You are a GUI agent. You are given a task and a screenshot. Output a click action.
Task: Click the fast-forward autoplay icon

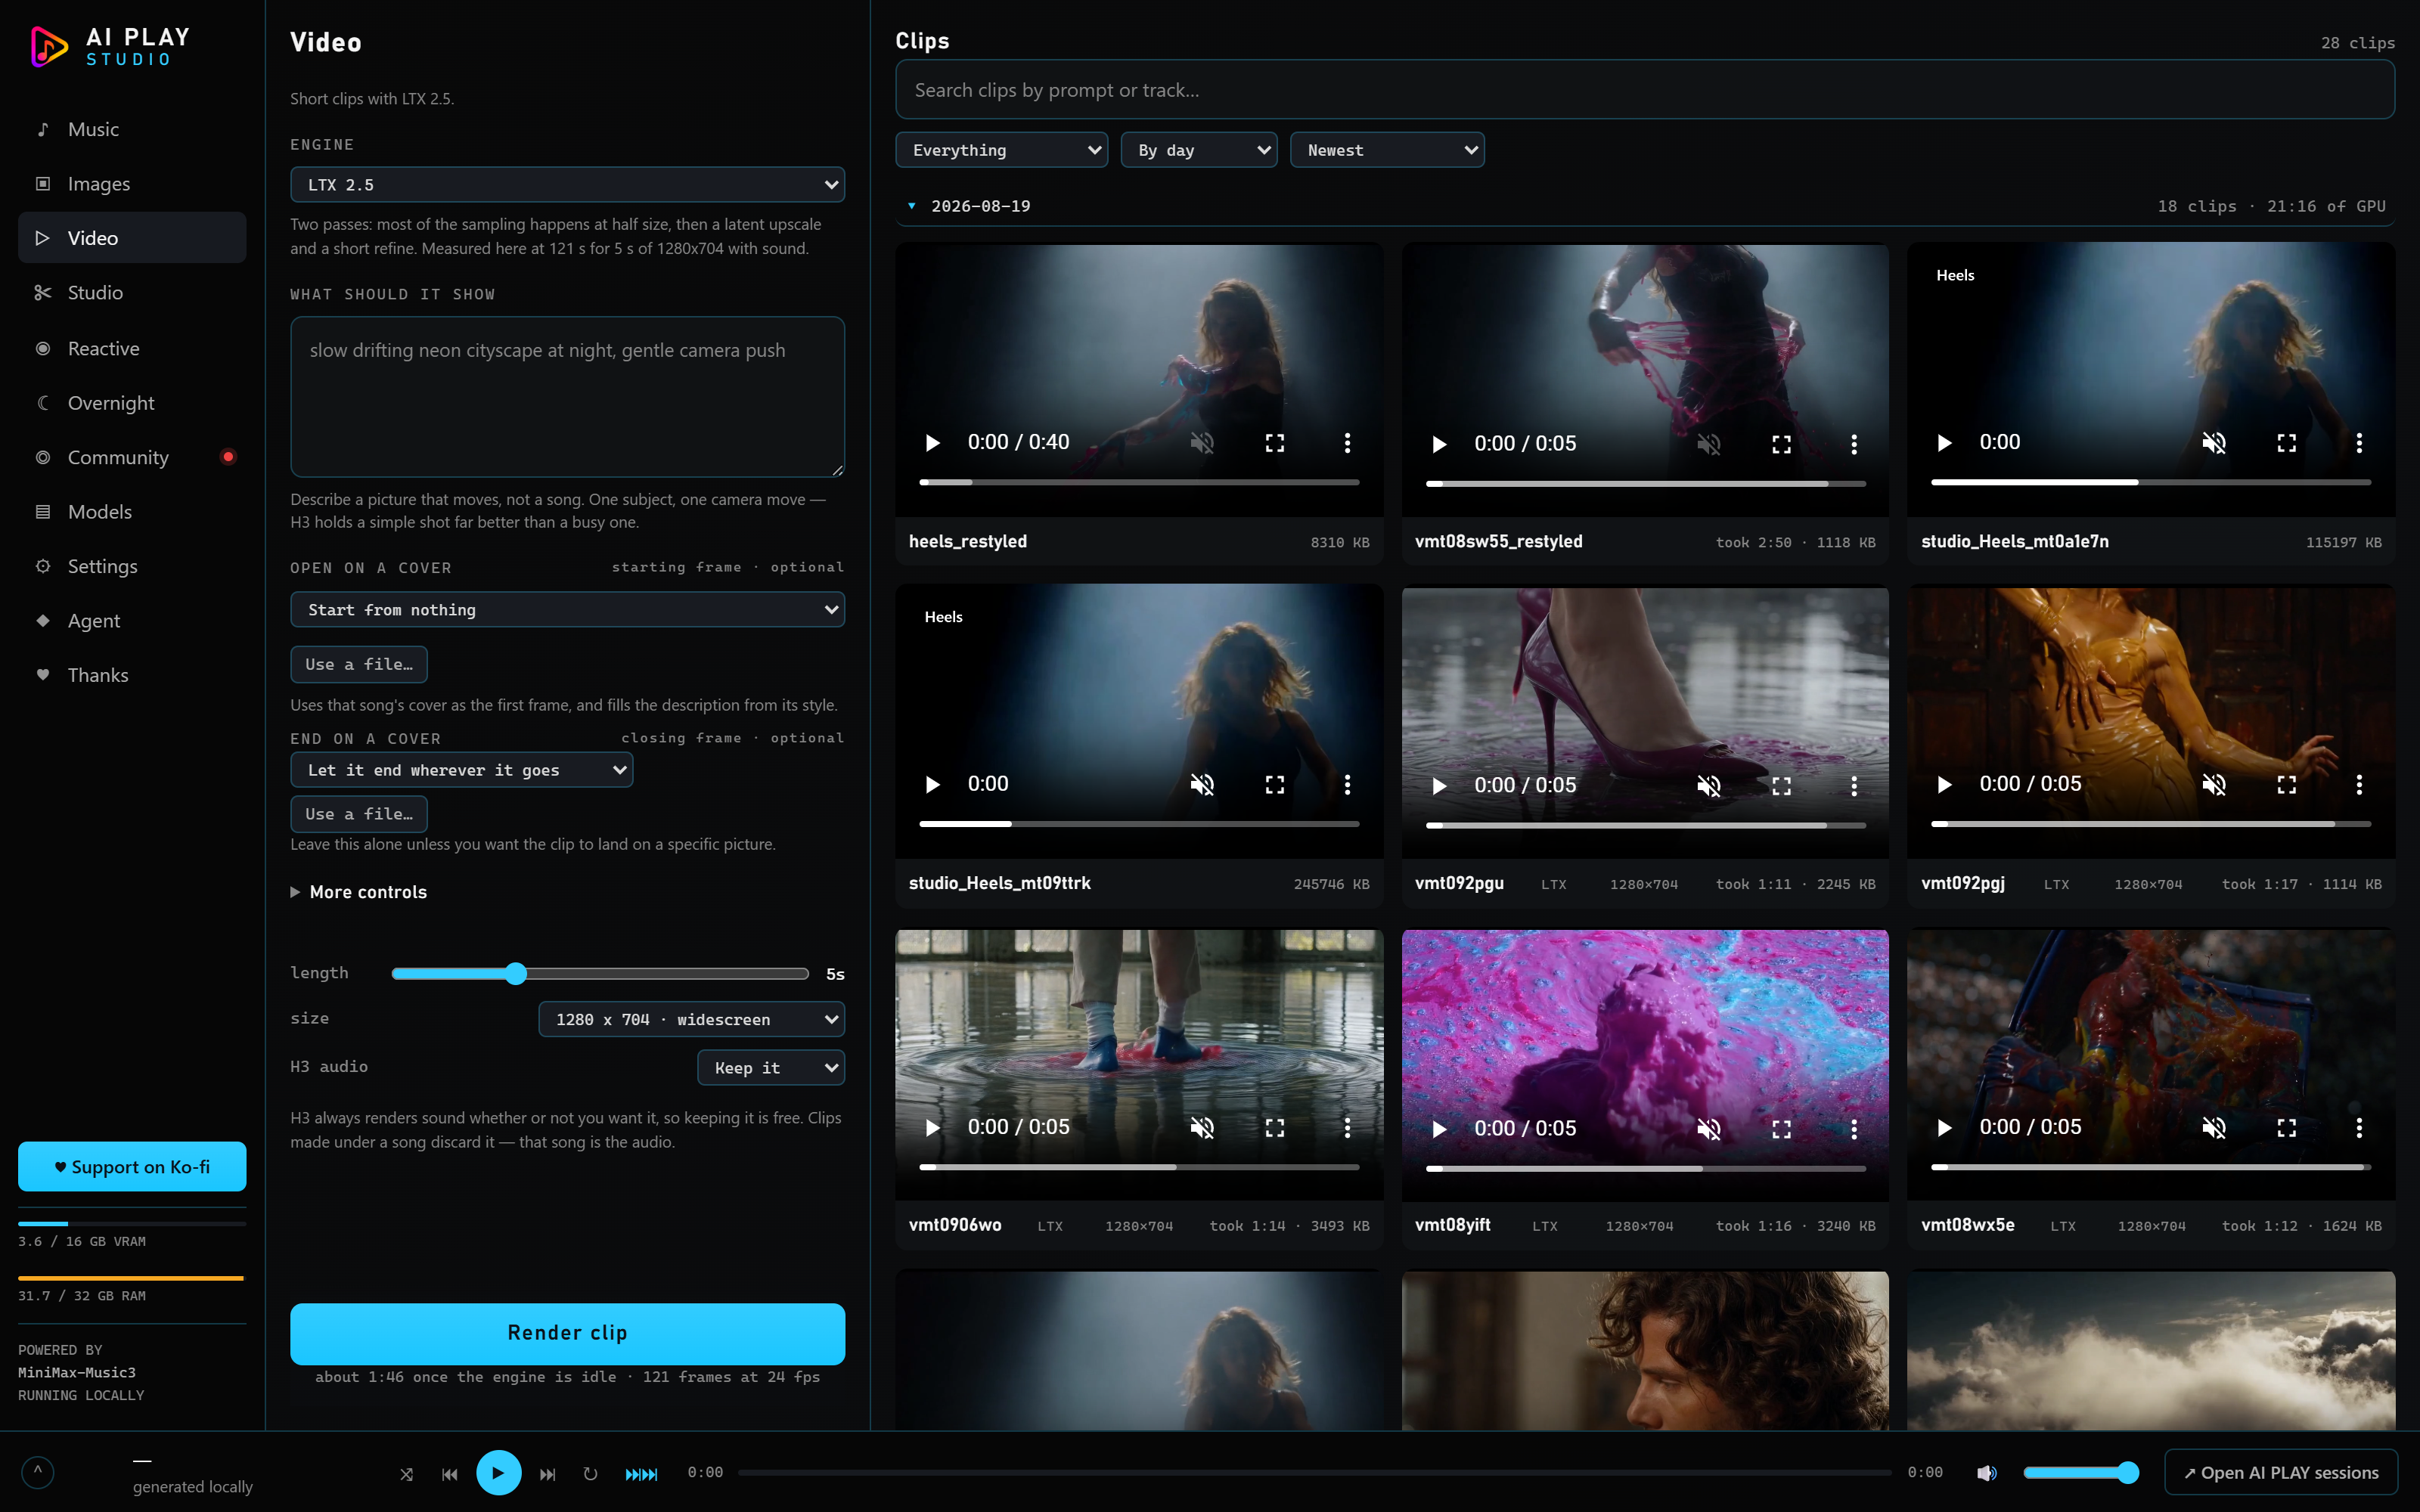click(x=641, y=1474)
